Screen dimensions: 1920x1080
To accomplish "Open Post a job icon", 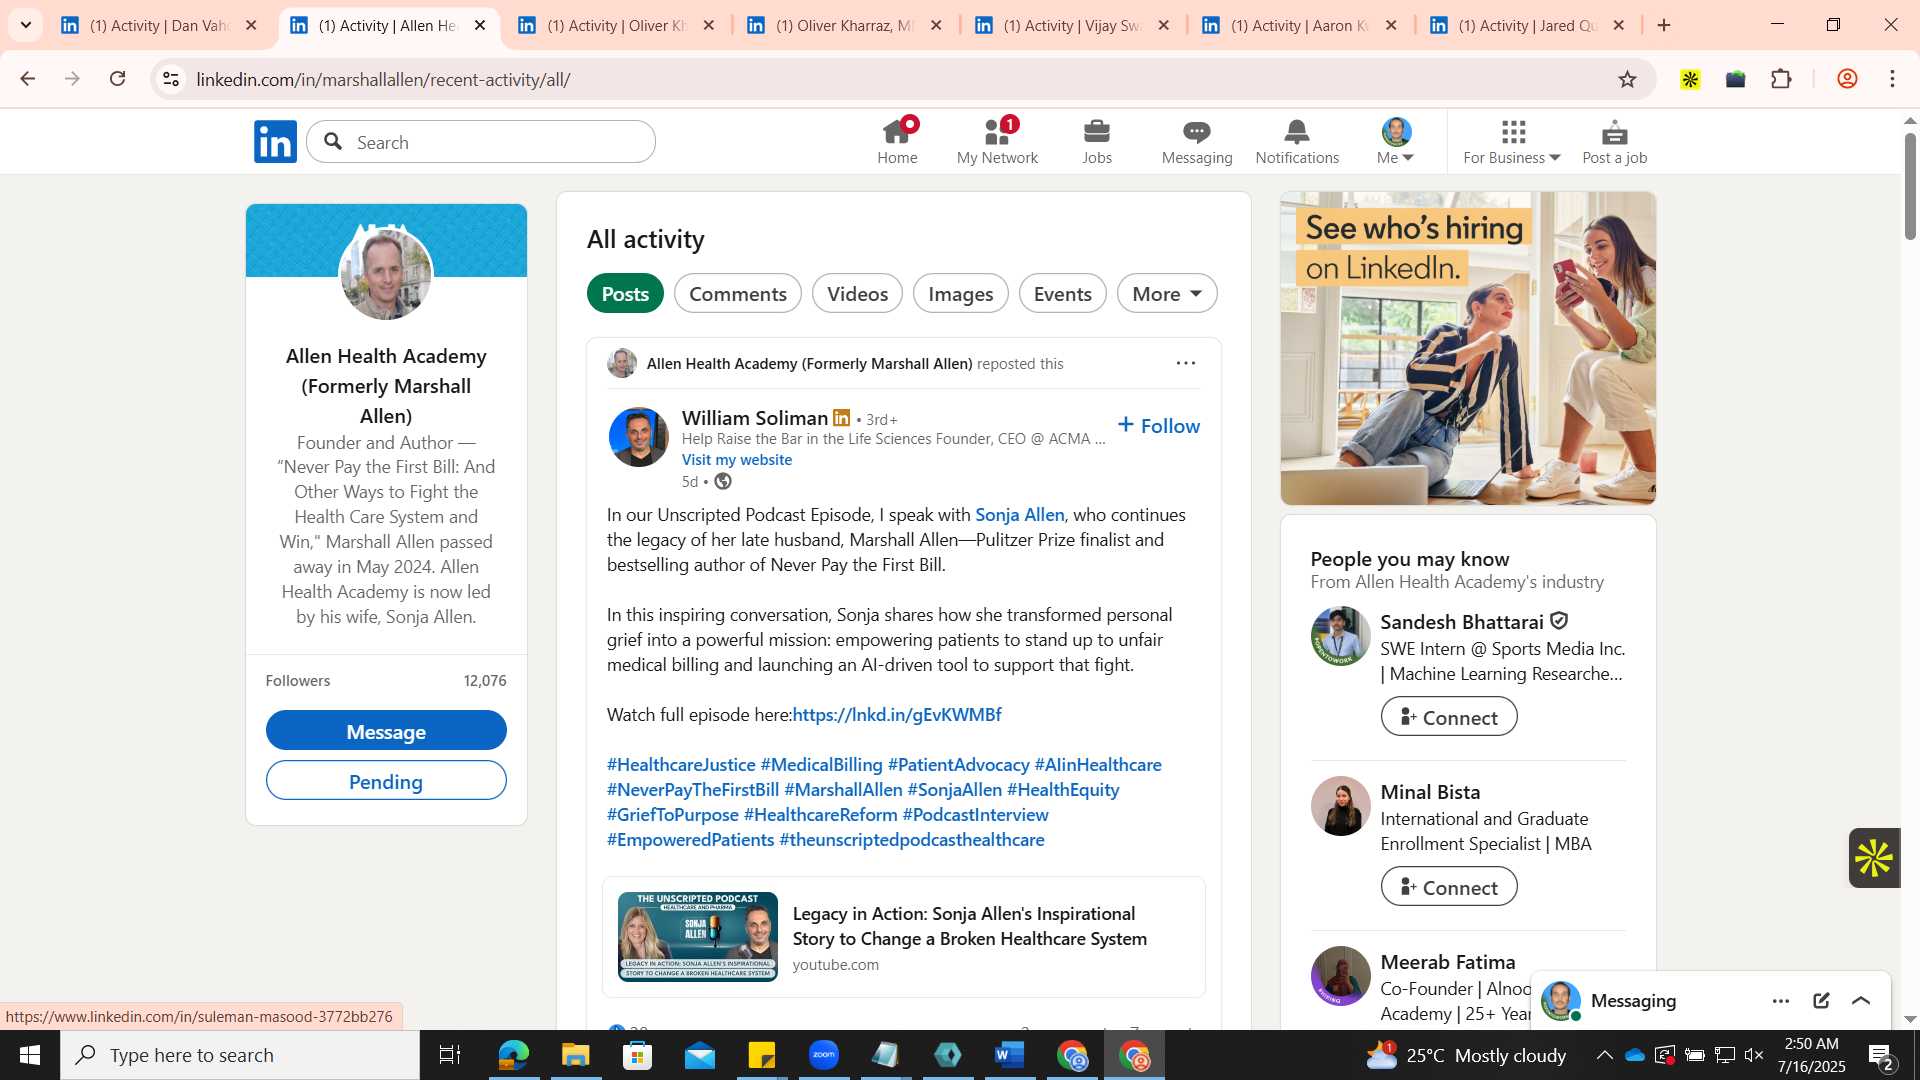I will pyautogui.click(x=1614, y=141).
